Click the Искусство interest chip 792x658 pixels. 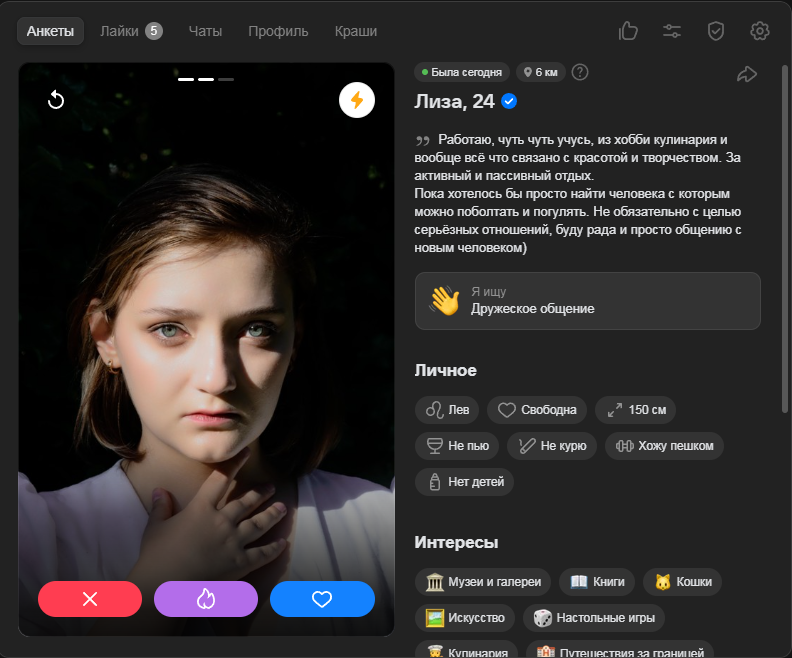click(465, 618)
